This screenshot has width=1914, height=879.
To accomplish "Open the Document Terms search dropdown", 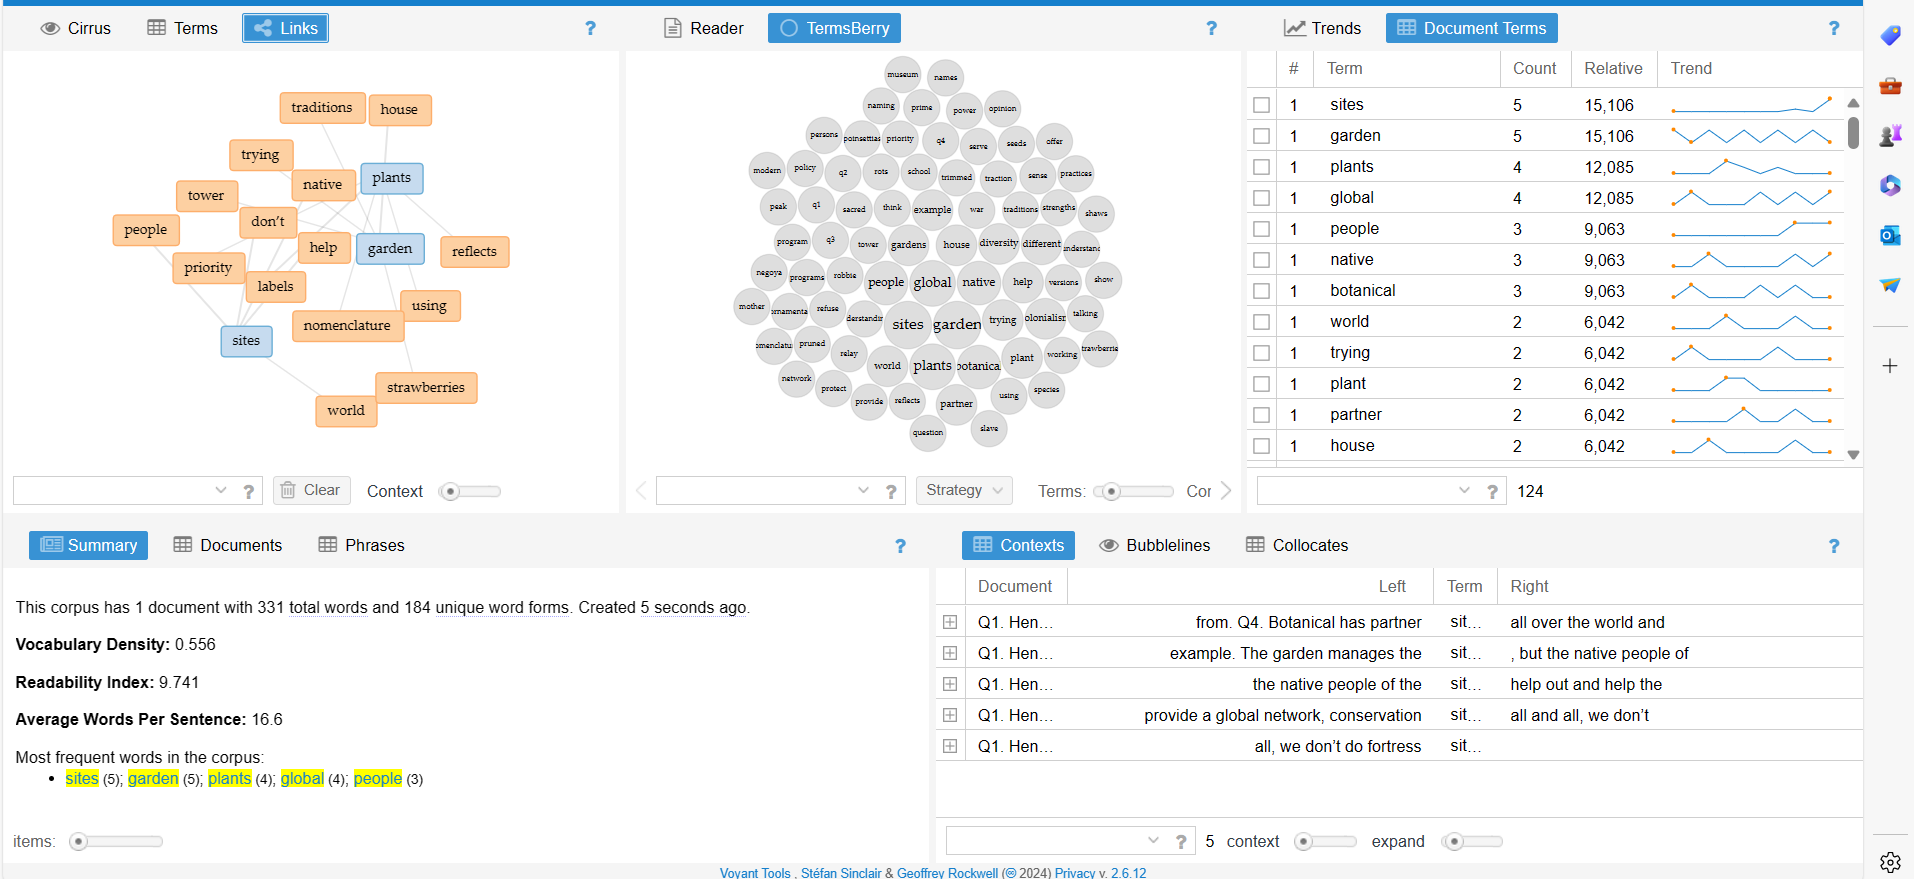I will (1465, 490).
